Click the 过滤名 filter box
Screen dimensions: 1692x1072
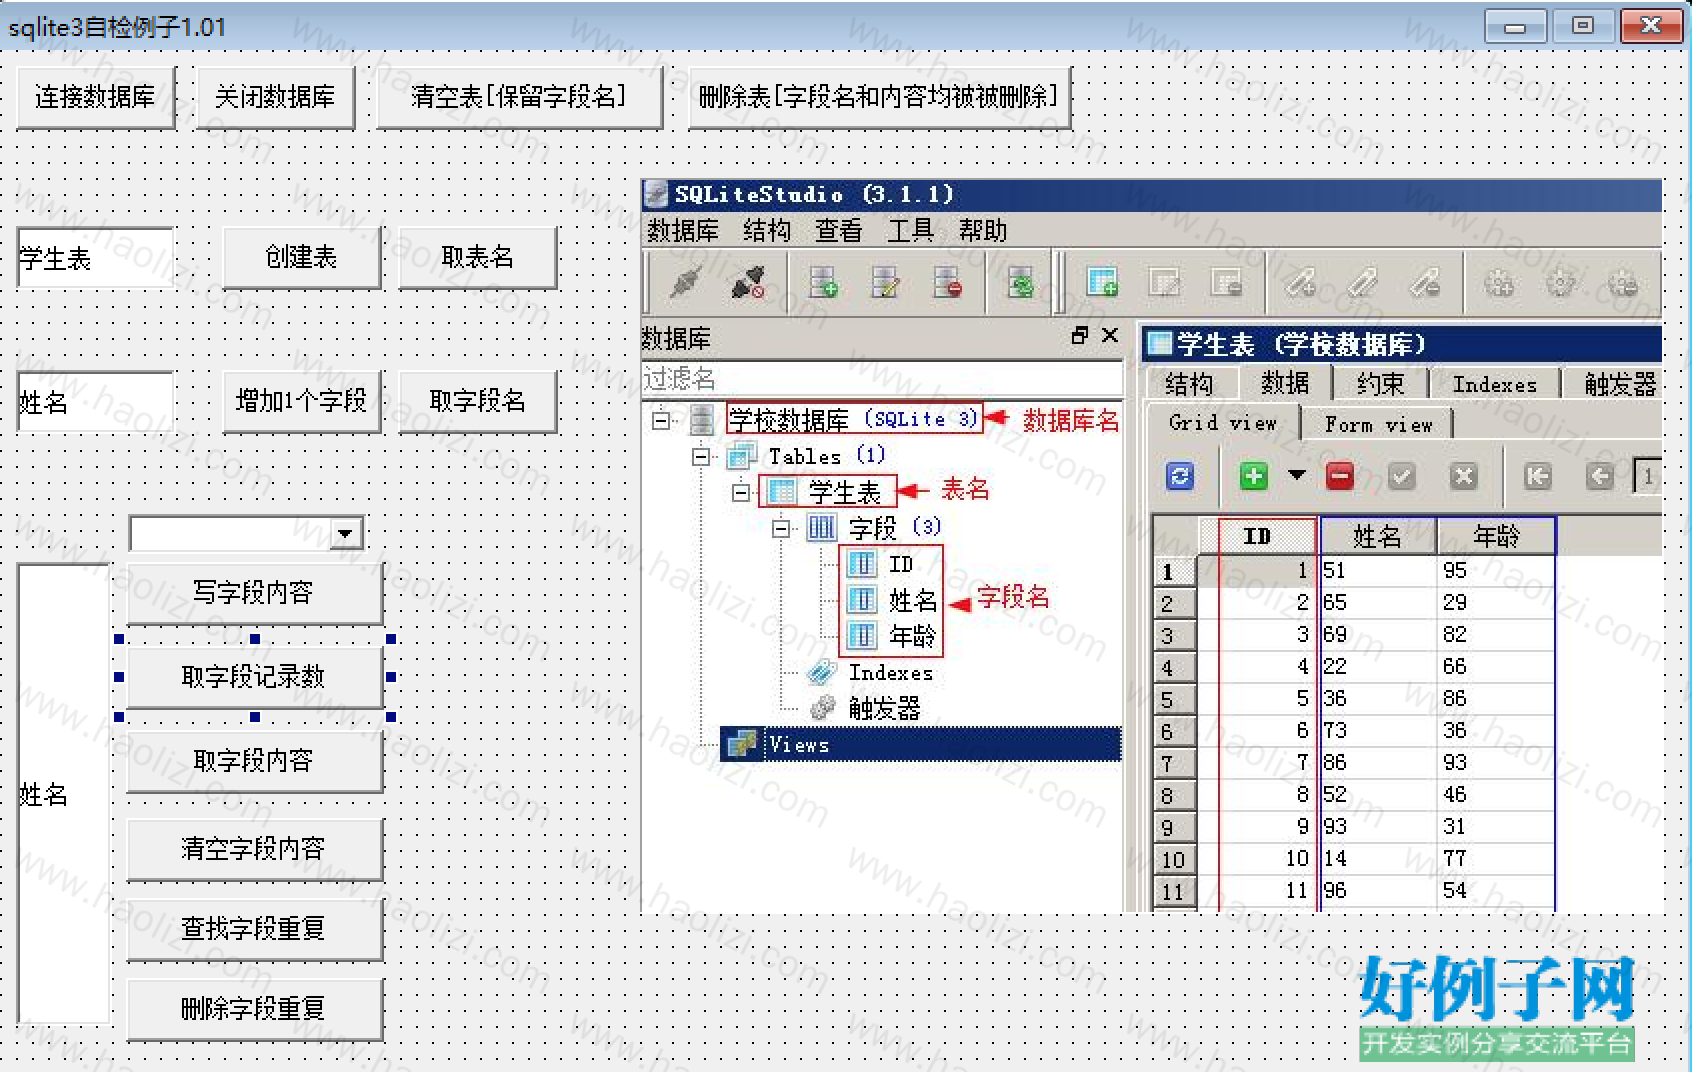881,379
